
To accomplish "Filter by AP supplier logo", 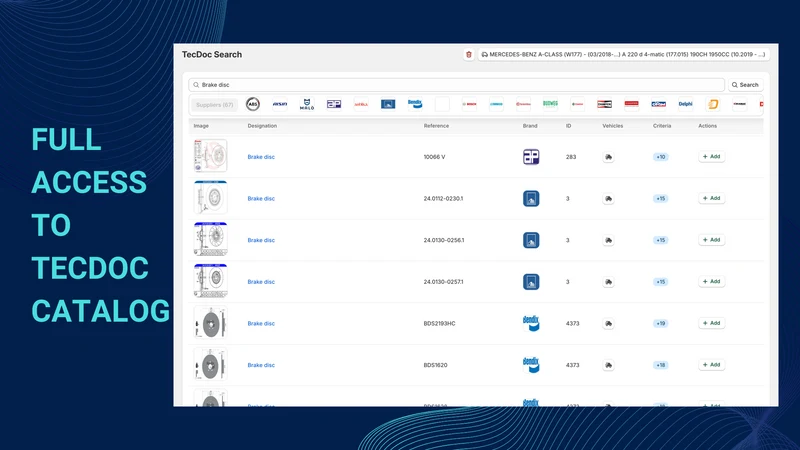I will 334,104.
